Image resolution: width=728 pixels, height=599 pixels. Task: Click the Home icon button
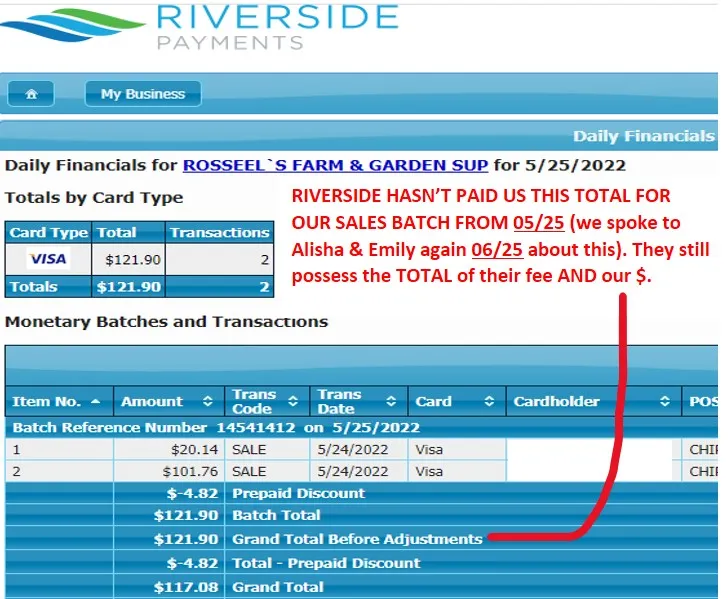click(x=31, y=94)
